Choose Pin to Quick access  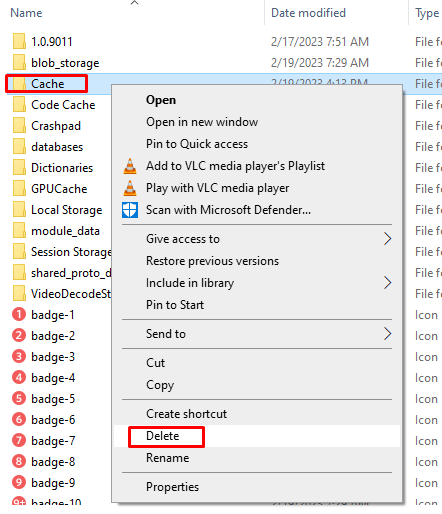pos(197,144)
